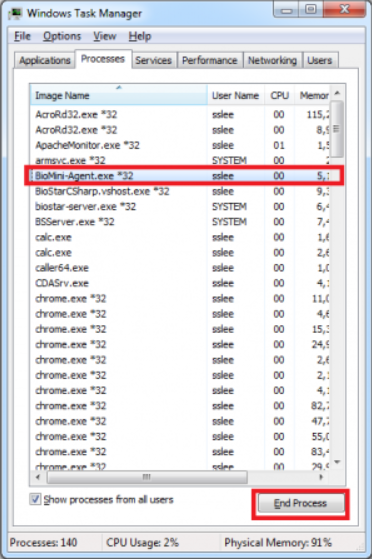The image size is (372, 559).
Task: Click the vertical scrollbar thumb
Action: [x=337, y=129]
